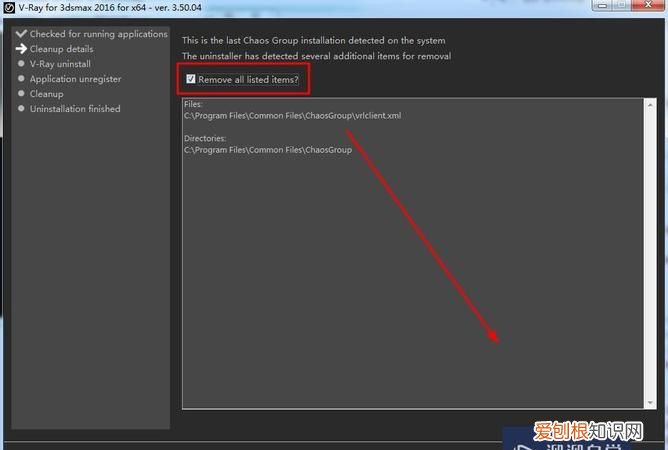Click the V-Ray logo in title bar
Screen dimensions: 668x450
click(x=9, y=9)
